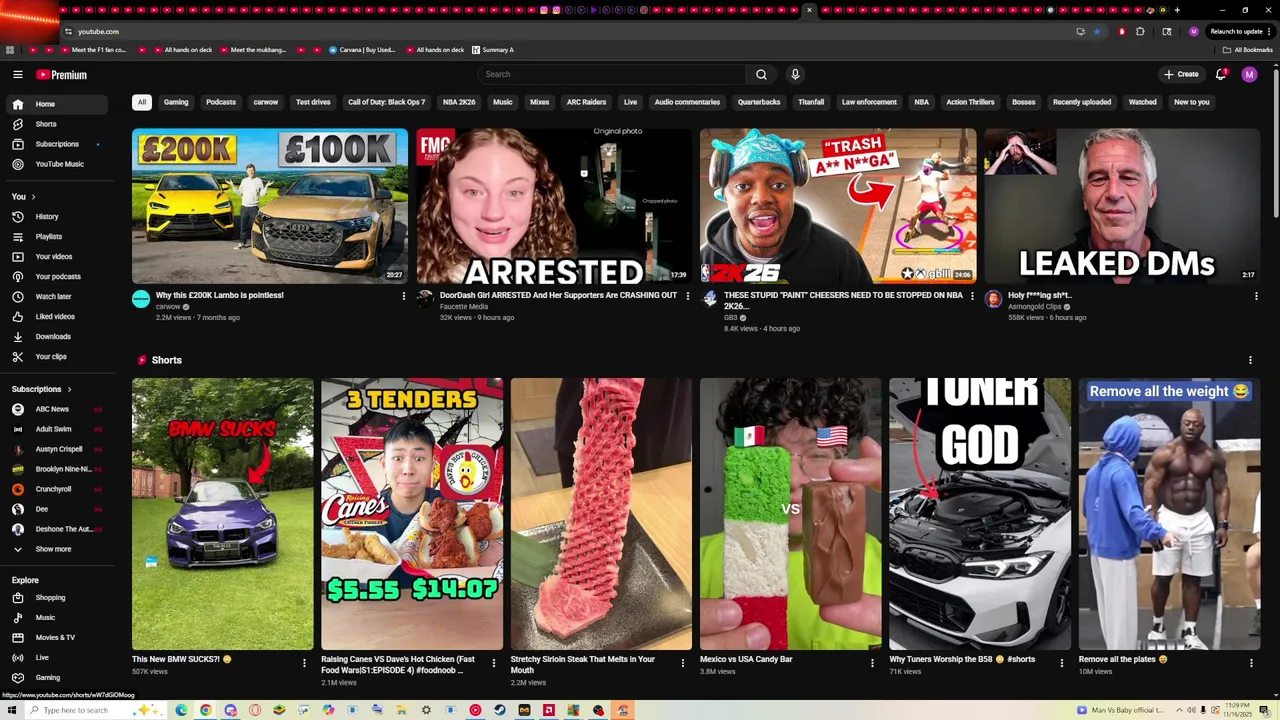This screenshot has height=720, width=1280.
Task: Go to Shorts in the sidebar
Action: click(x=58, y=124)
